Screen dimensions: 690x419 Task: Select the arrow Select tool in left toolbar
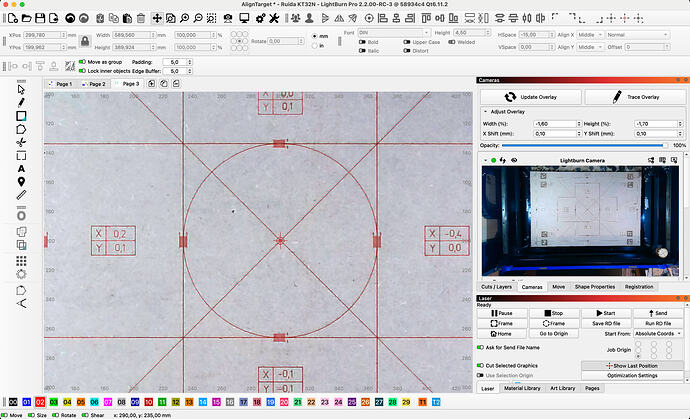21,89
